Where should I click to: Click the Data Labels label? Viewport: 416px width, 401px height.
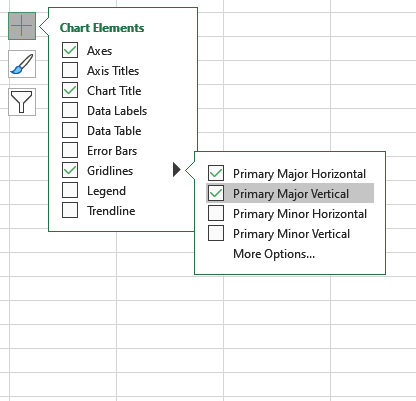pos(117,111)
